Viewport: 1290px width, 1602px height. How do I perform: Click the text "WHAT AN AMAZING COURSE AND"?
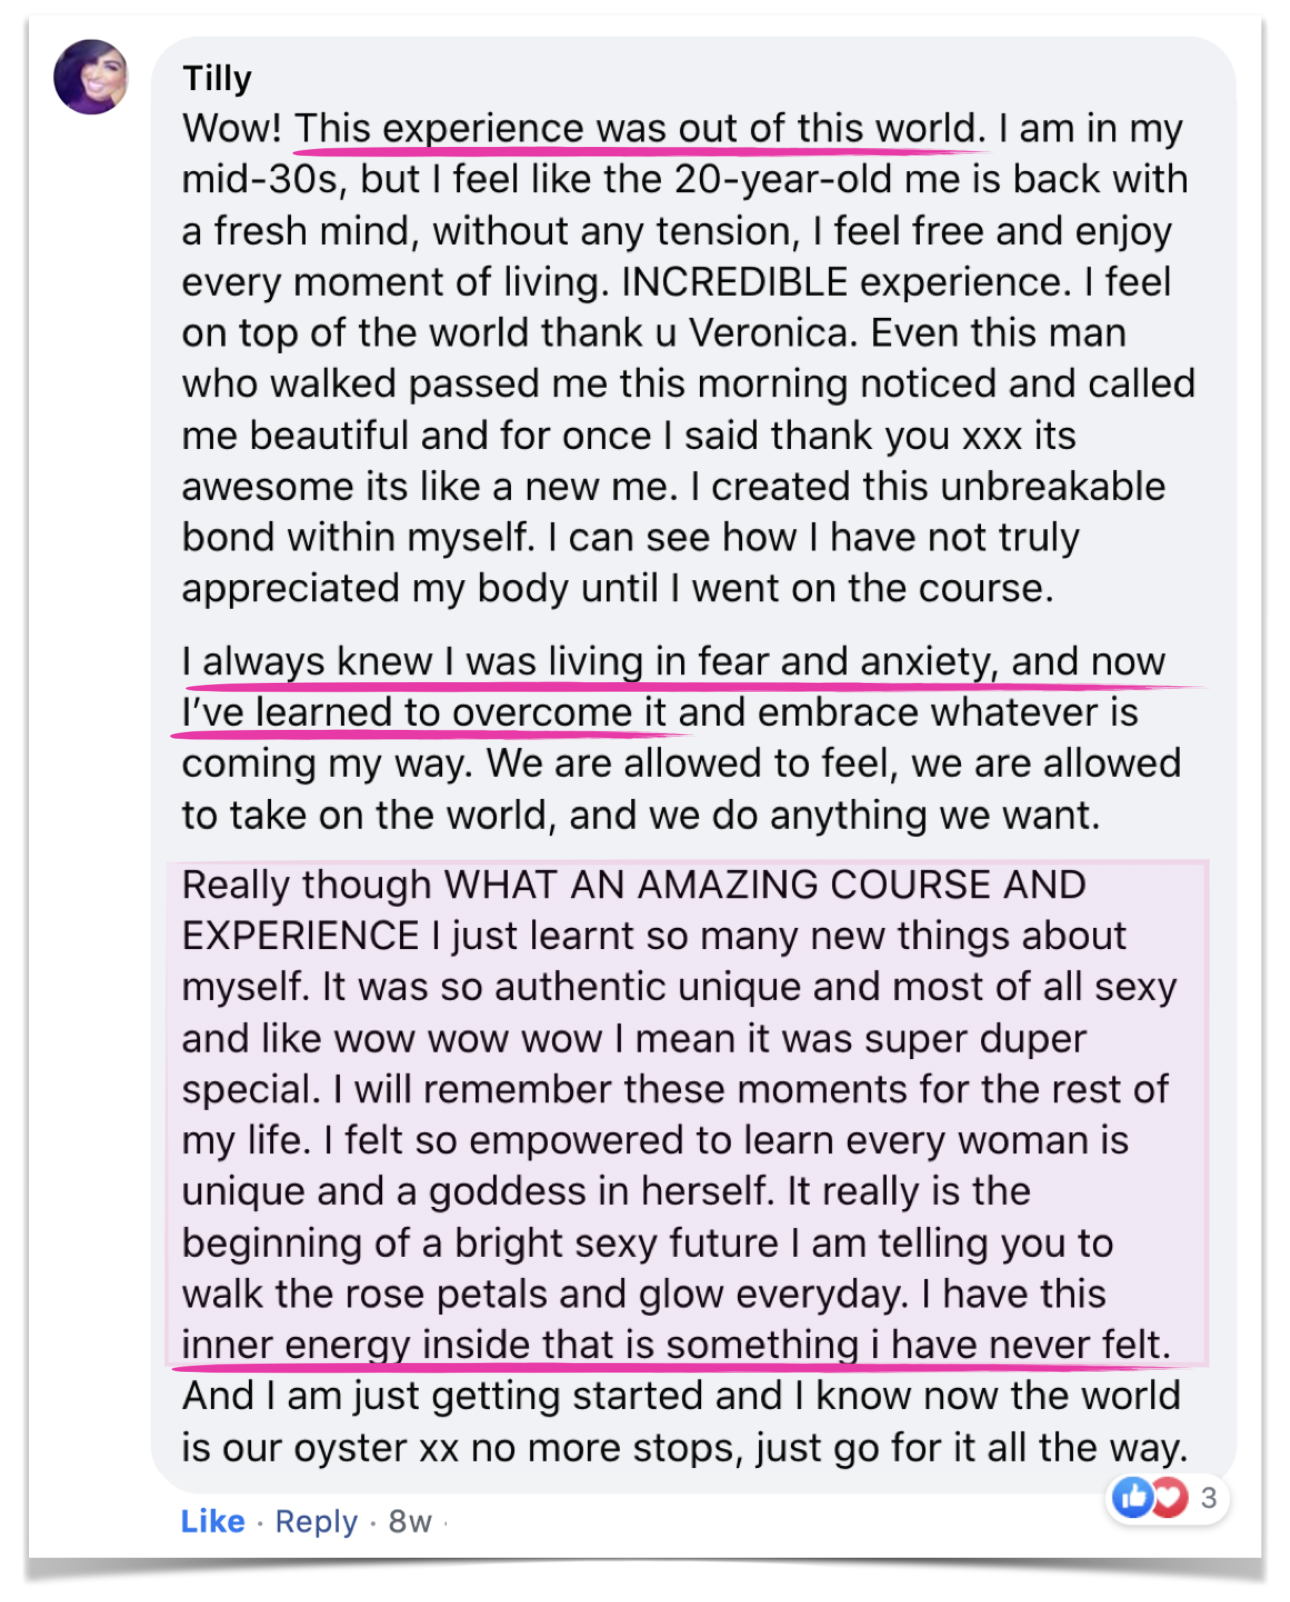[765, 885]
